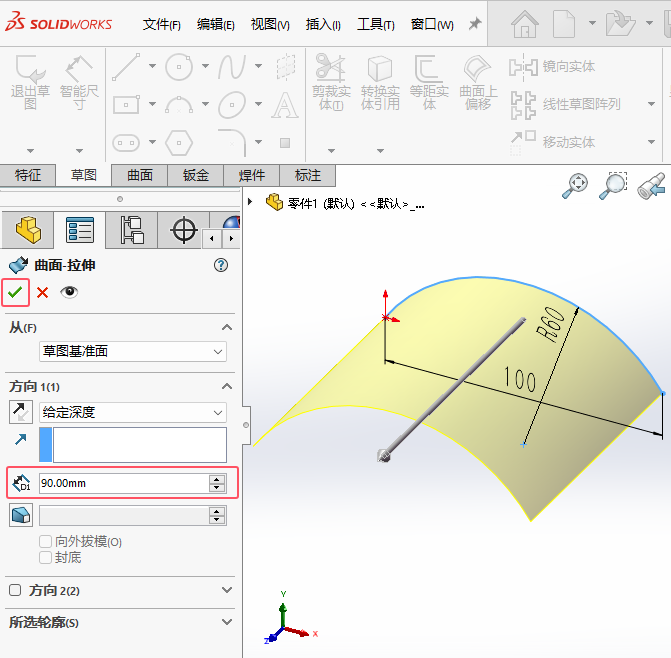Click the green checkmark to confirm surface extrude

point(15,293)
